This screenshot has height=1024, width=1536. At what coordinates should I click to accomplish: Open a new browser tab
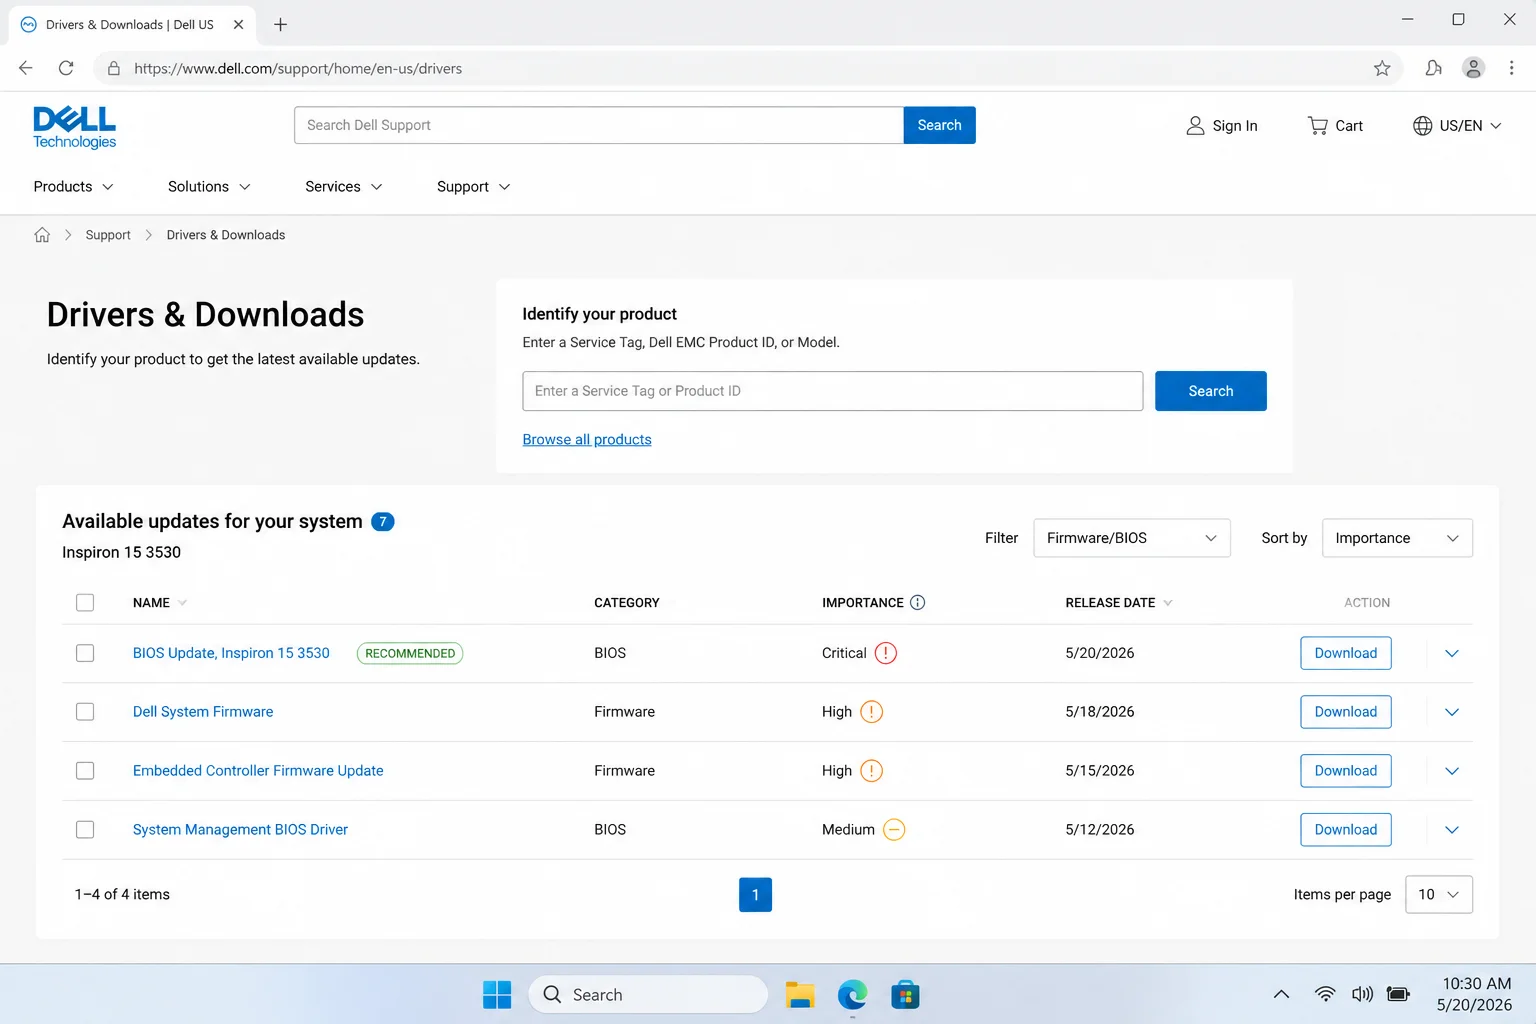280,24
